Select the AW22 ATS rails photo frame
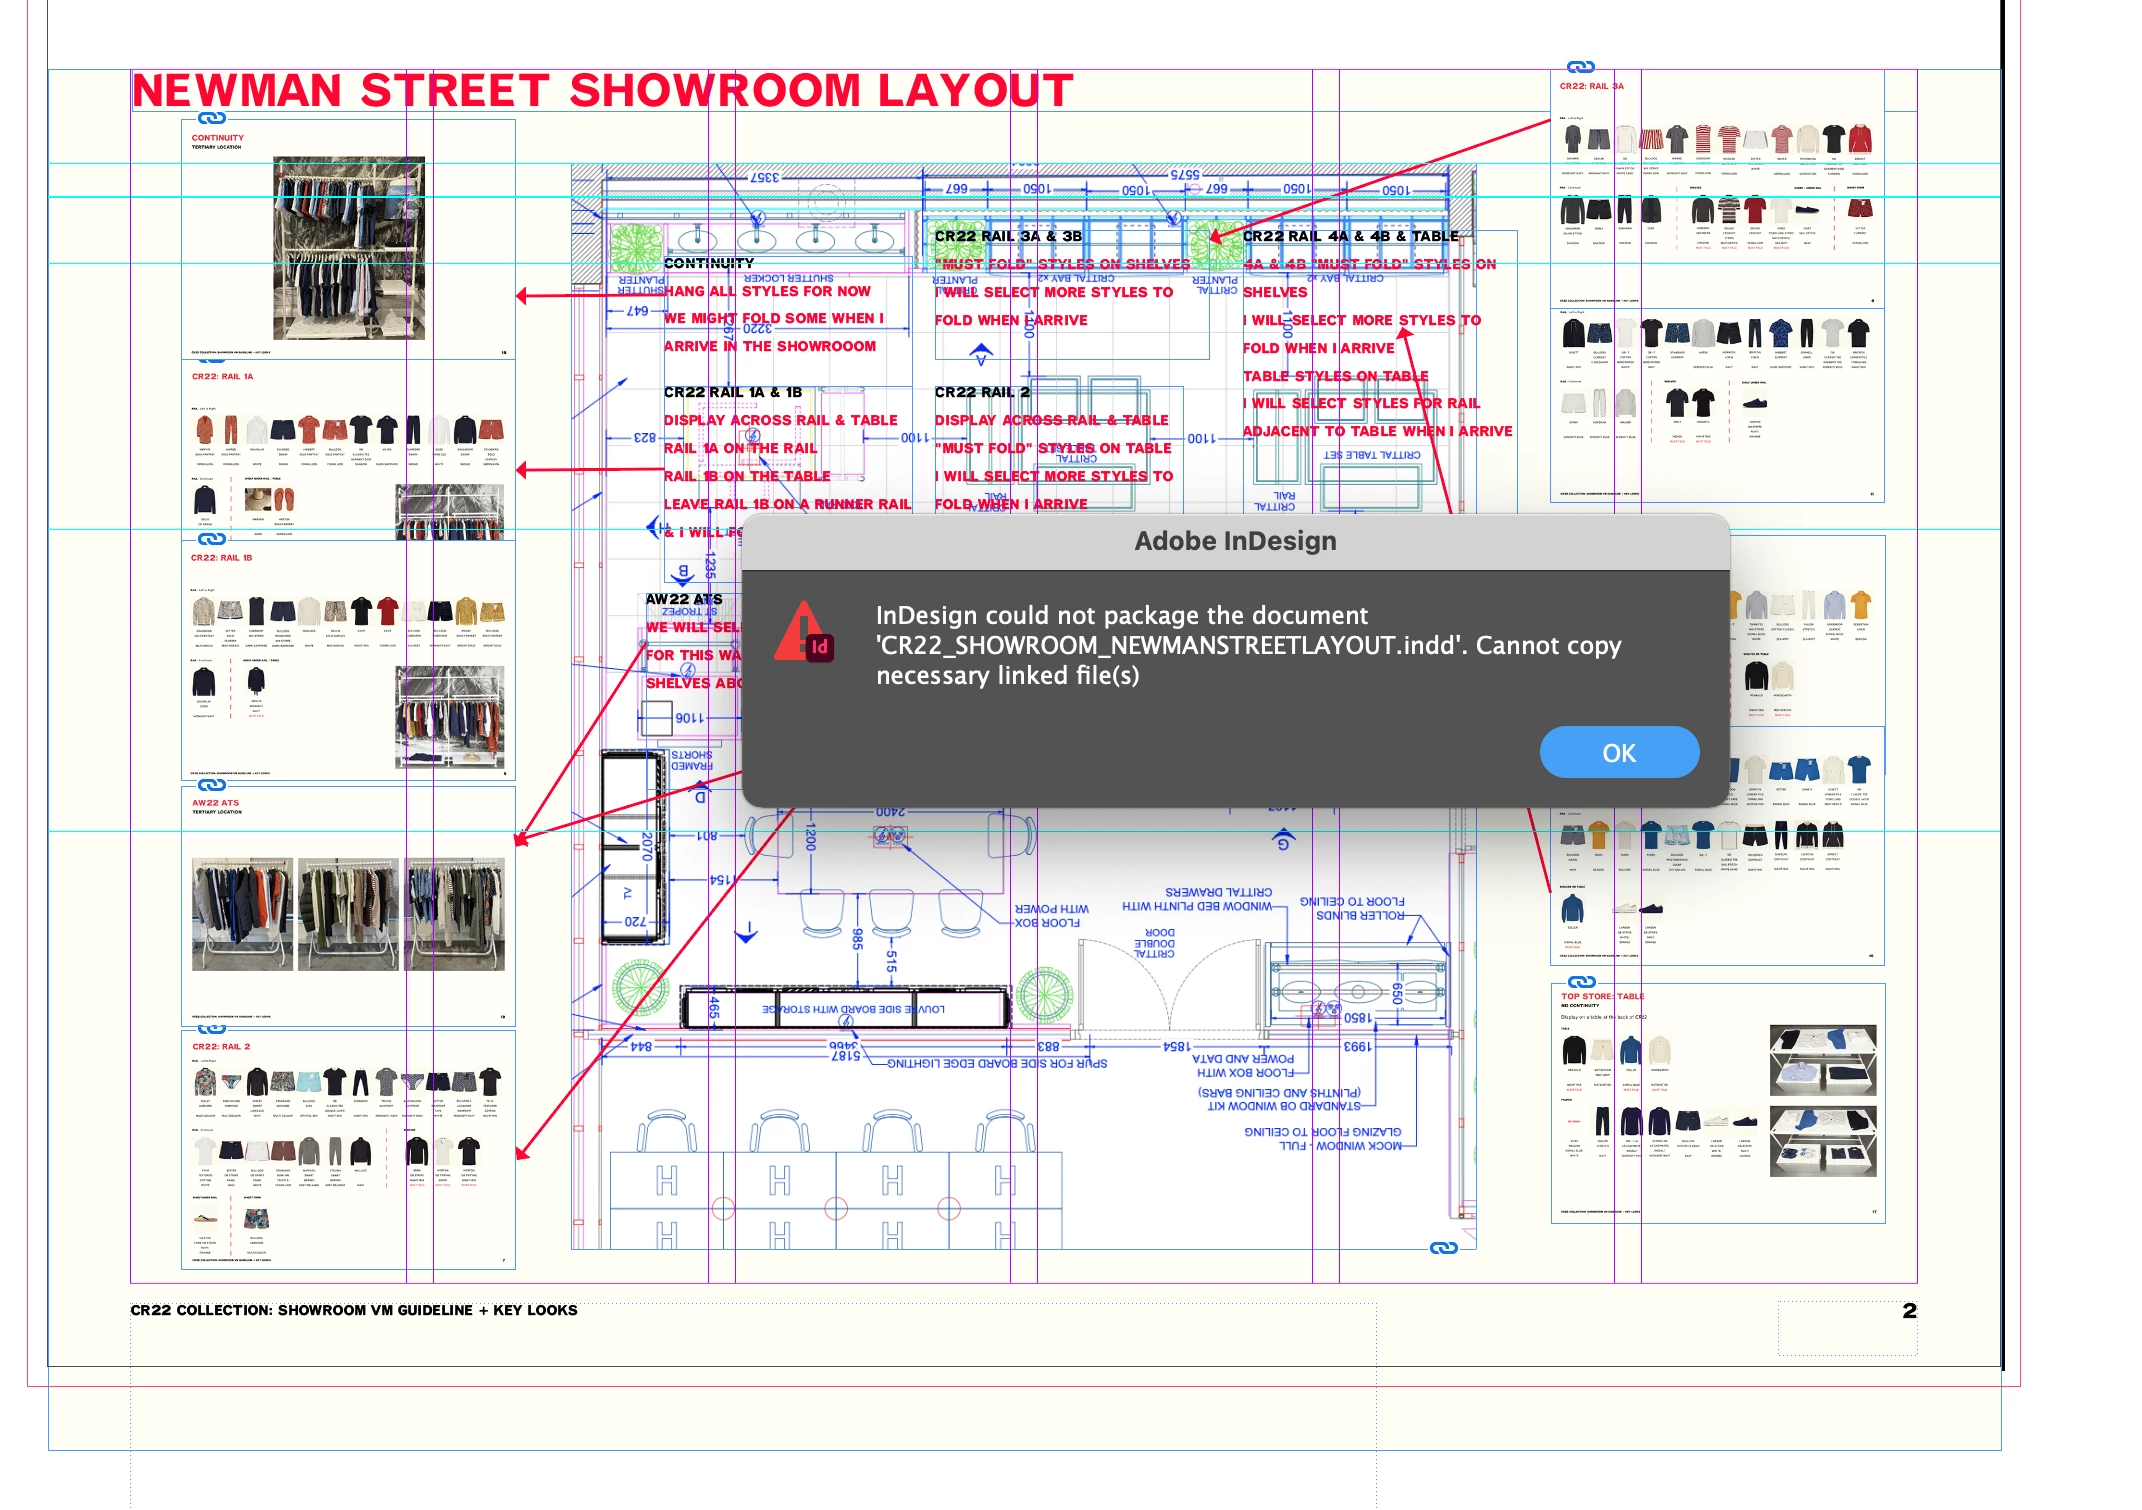Viewport: 2142px width, 1510px height. (347, 914)
